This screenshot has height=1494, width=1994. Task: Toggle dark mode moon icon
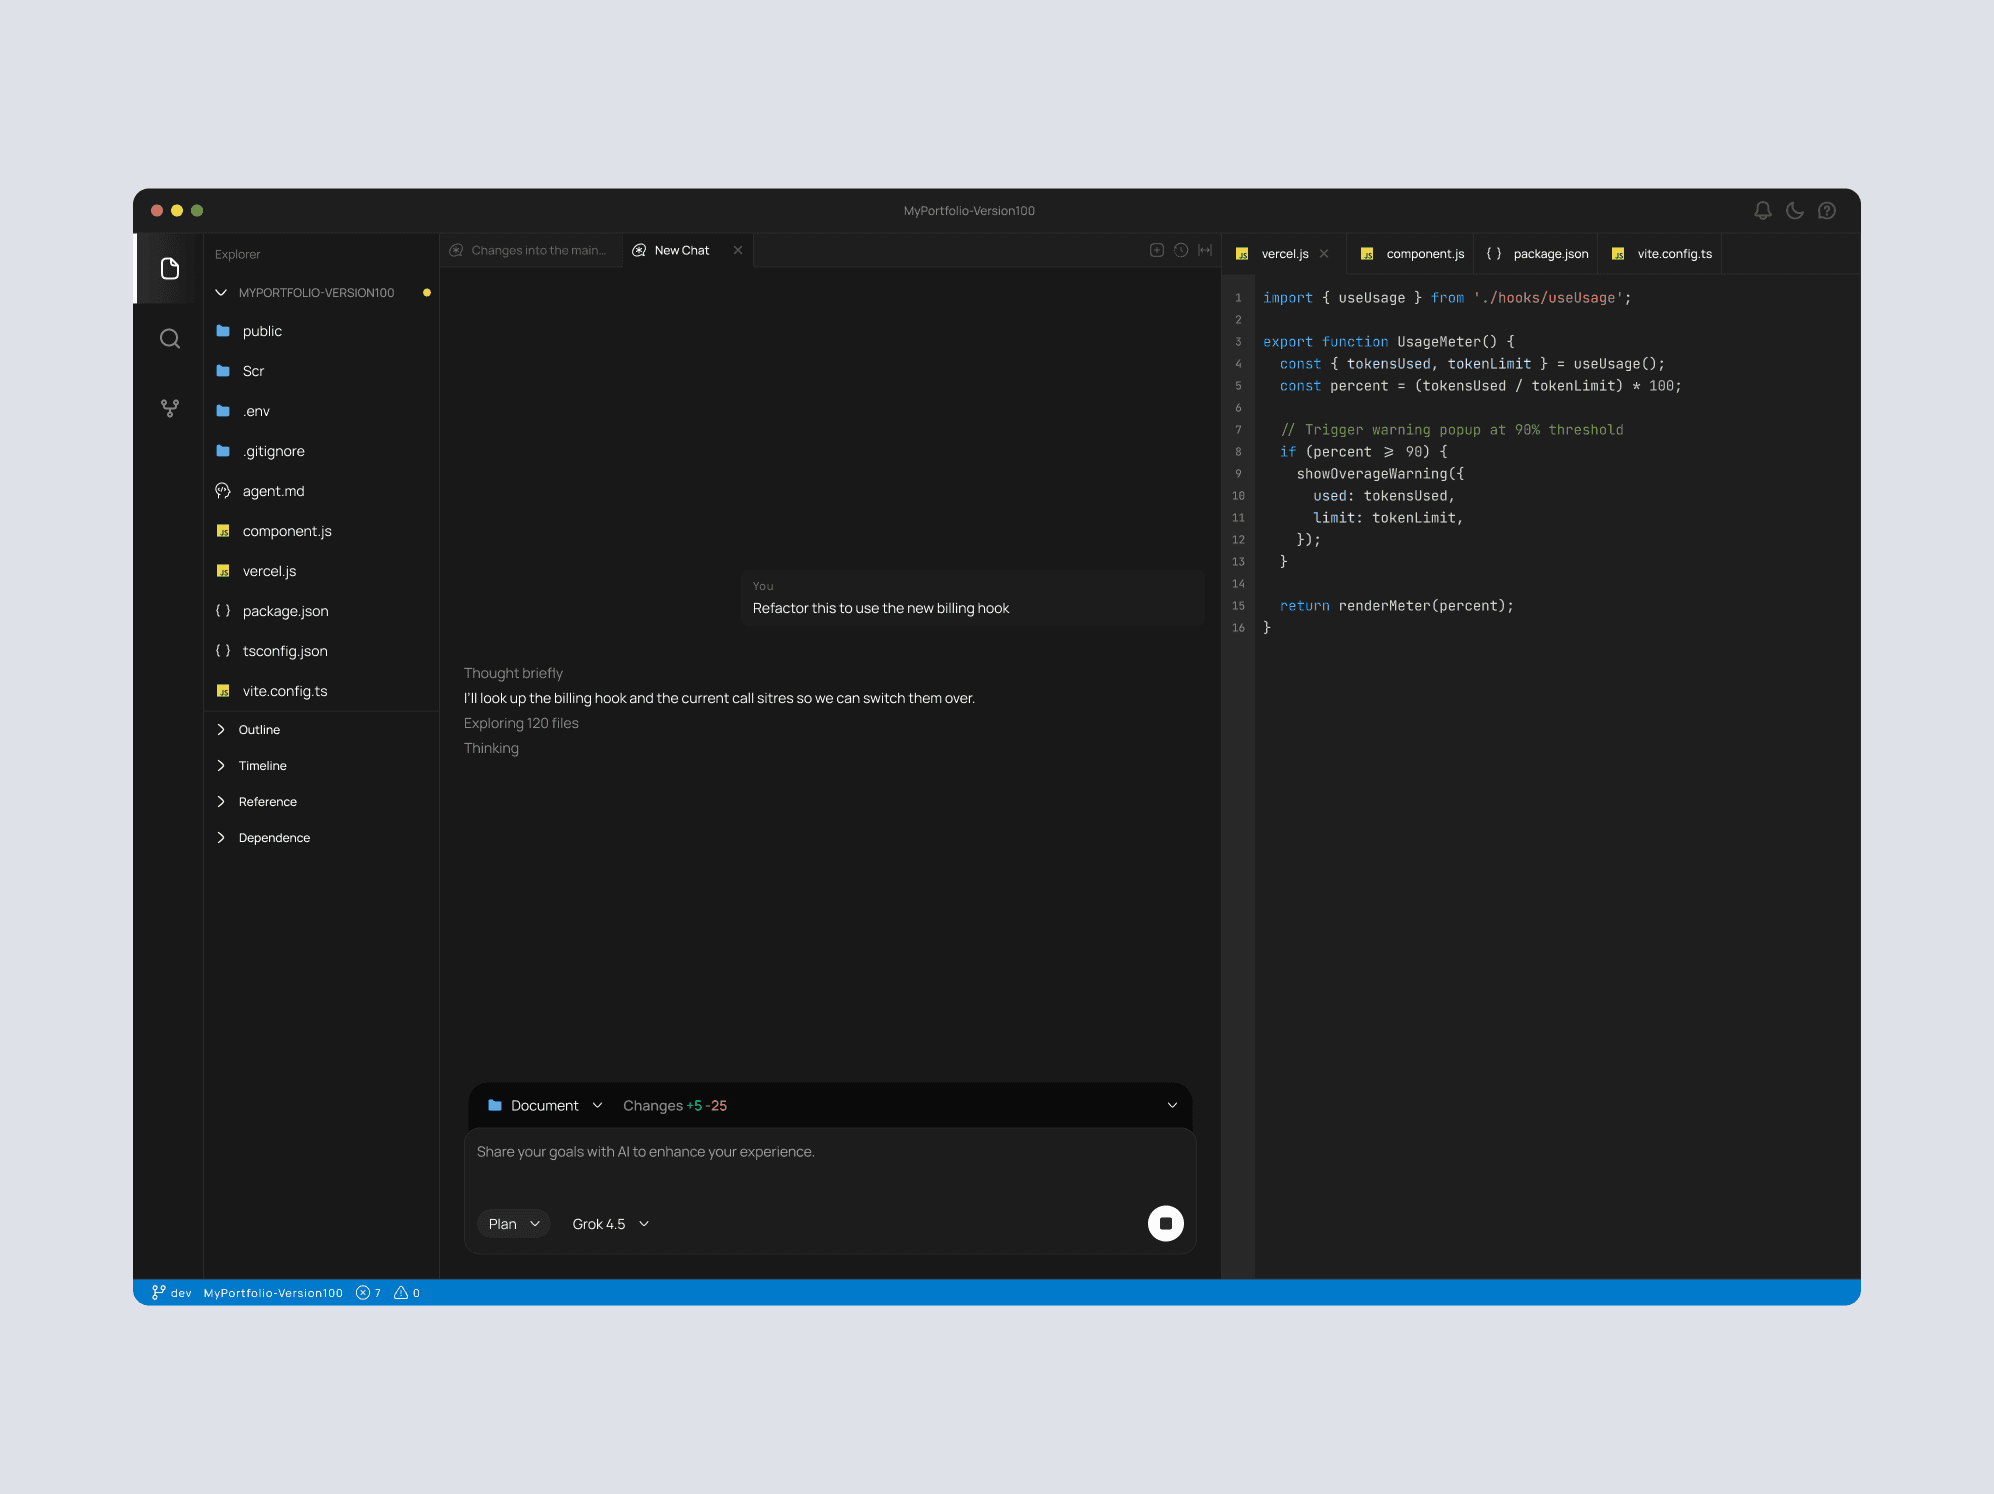(x=1795, y=211)
